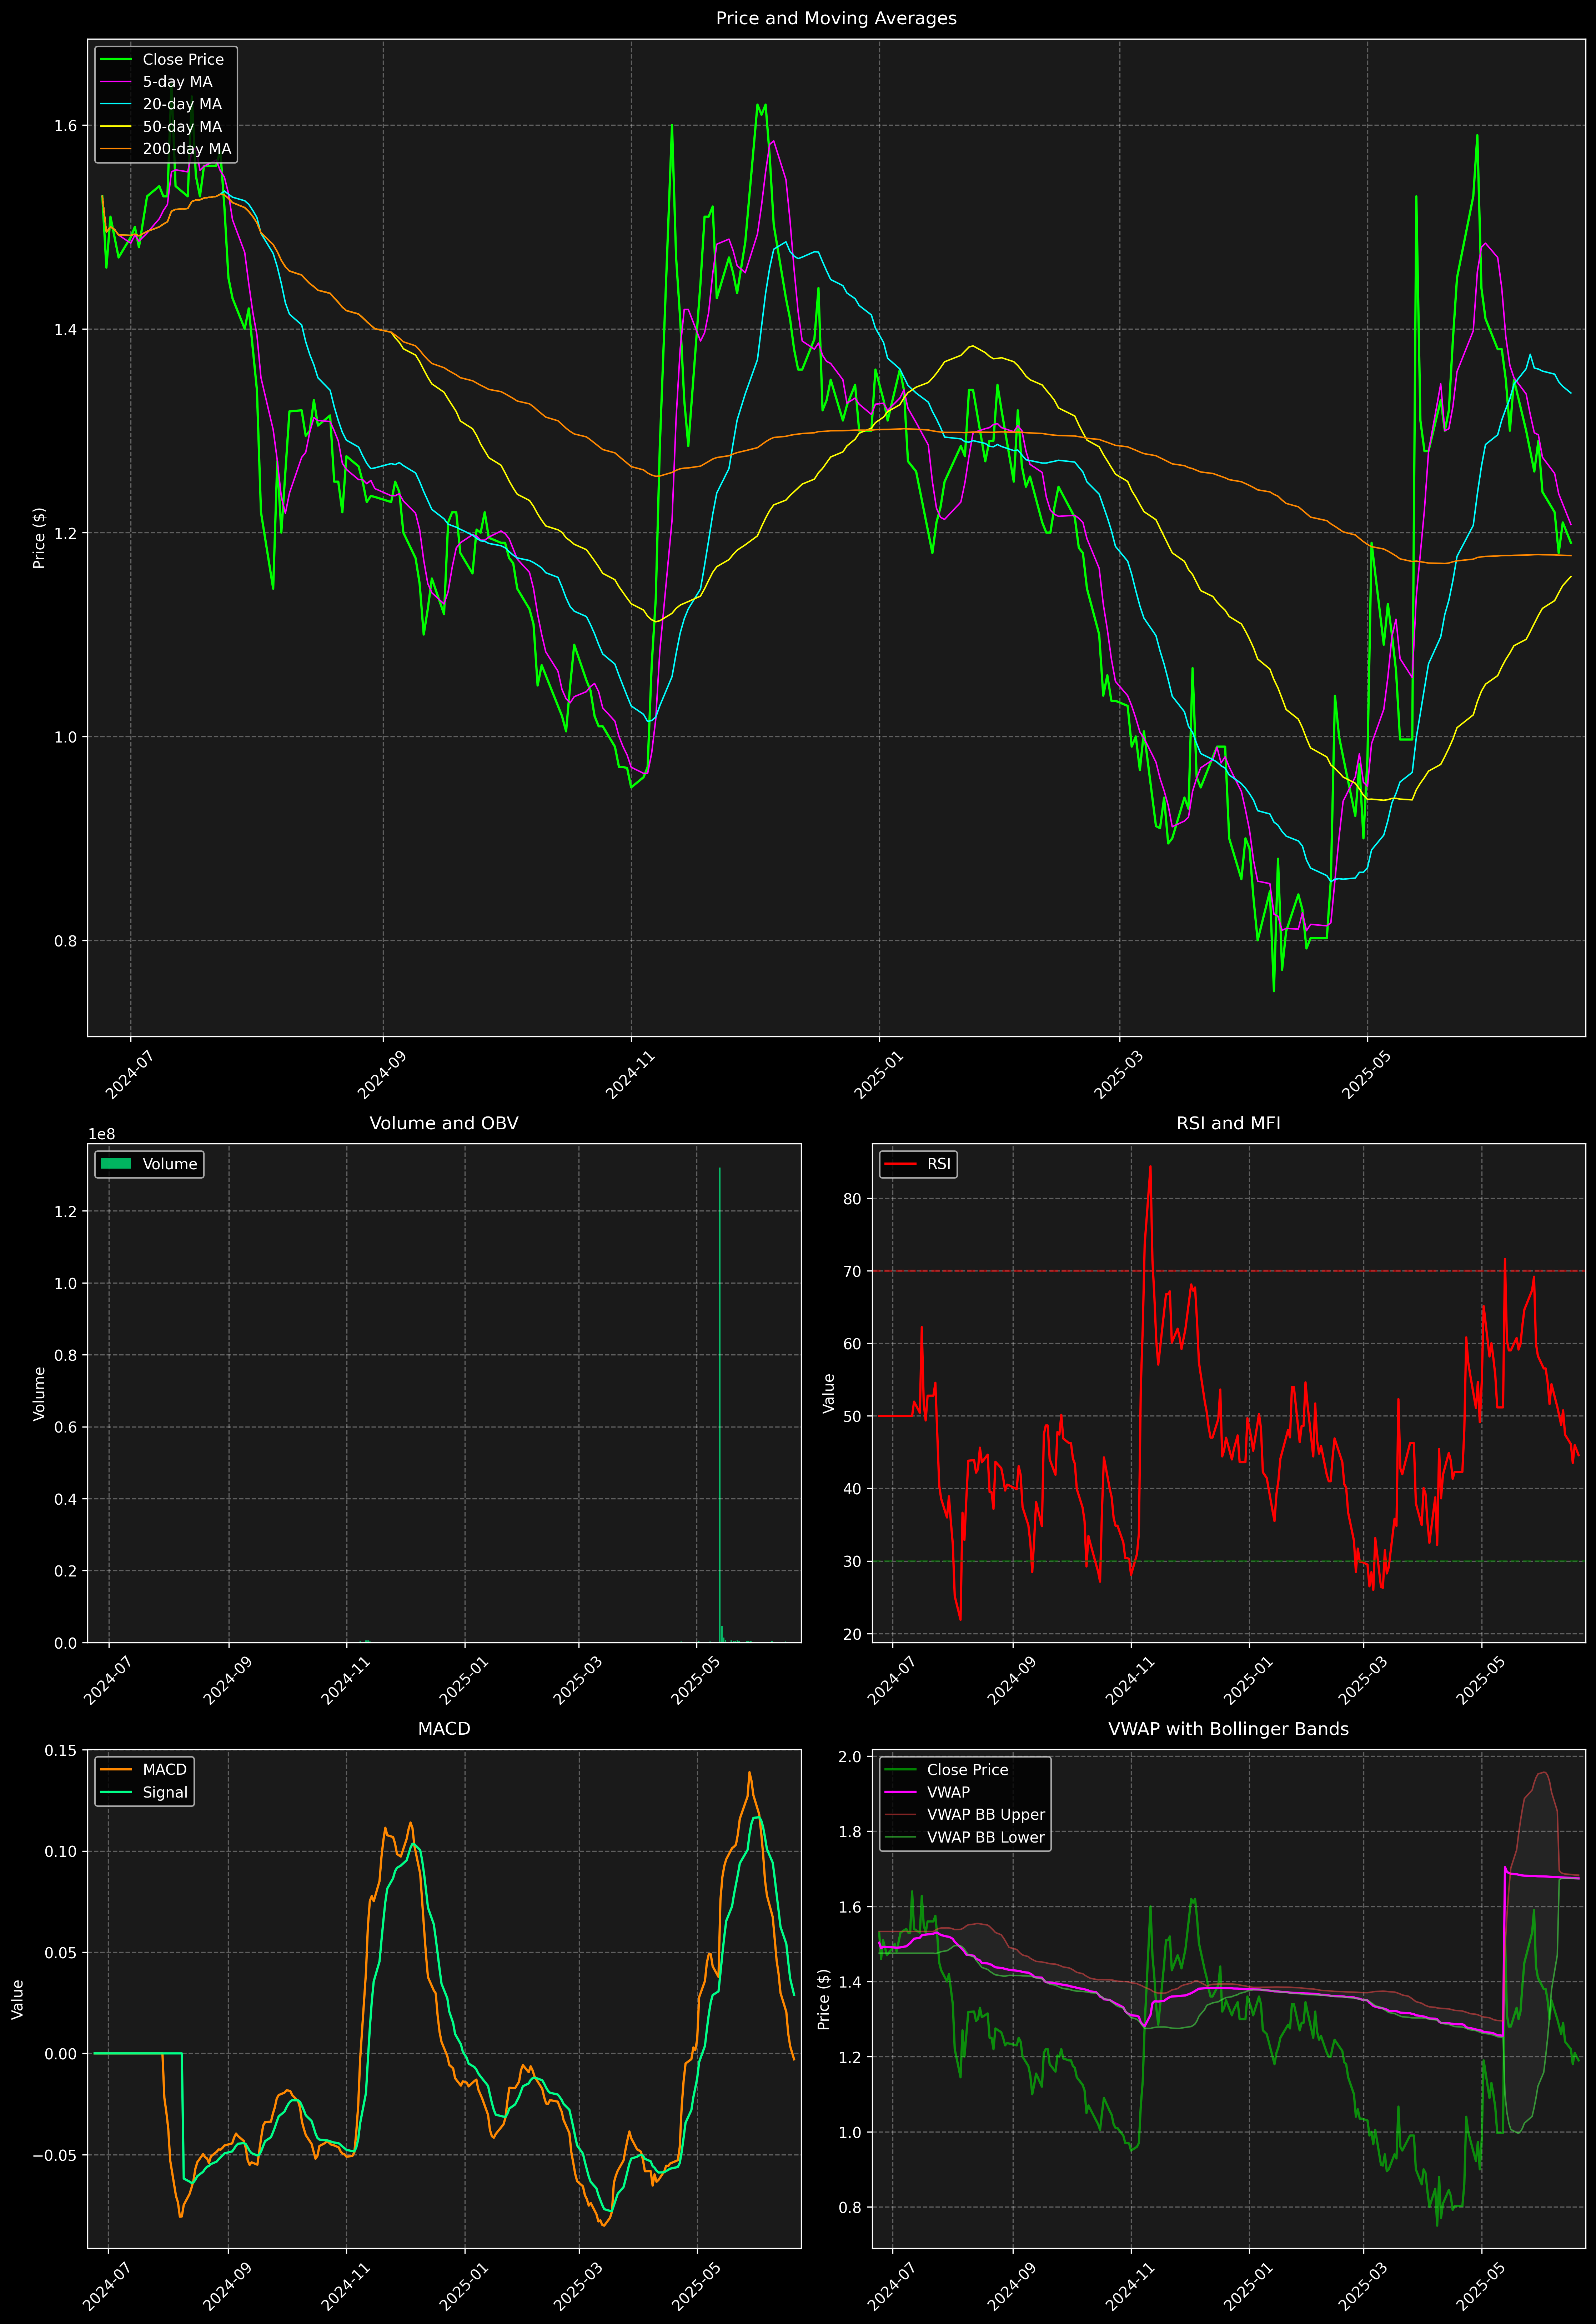
Task: Select 'VWAP BB Lower' legend entry
Action: click(986, 1837)
